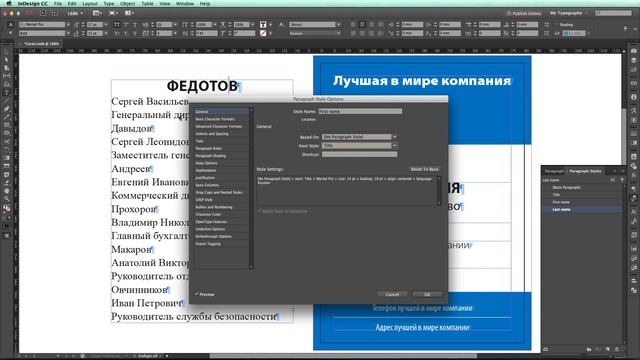
Task: Toggle All Caps button in control panel
Action: click(117, 24)
